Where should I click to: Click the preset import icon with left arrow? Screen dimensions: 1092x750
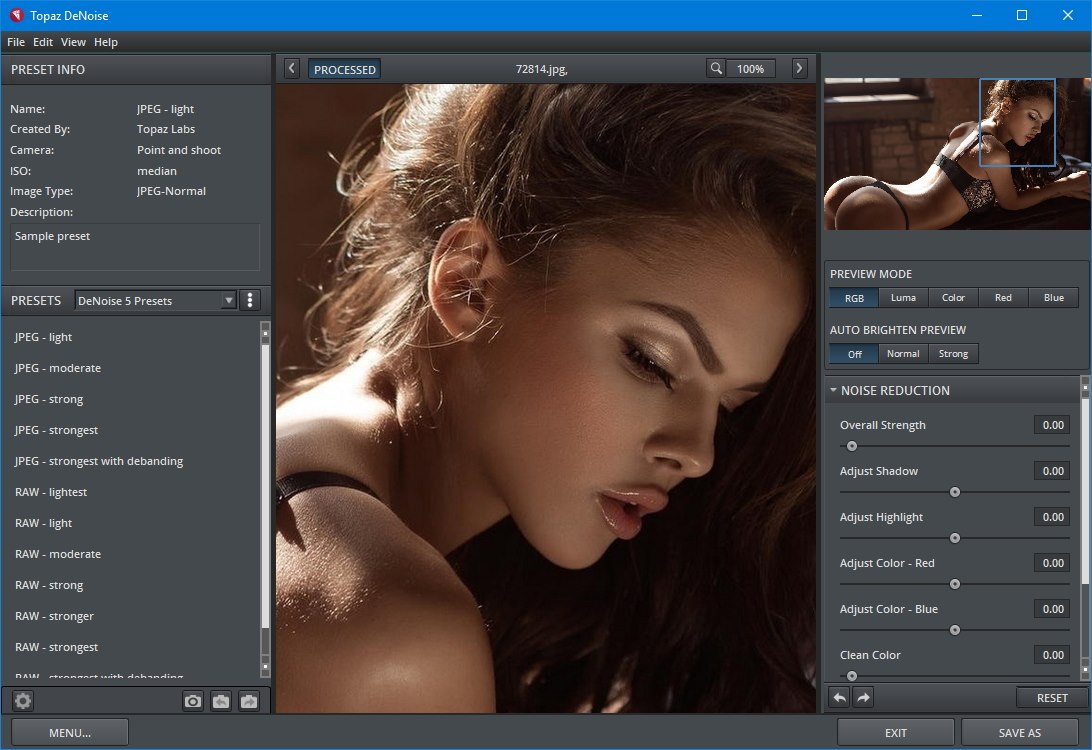[220, 701]
